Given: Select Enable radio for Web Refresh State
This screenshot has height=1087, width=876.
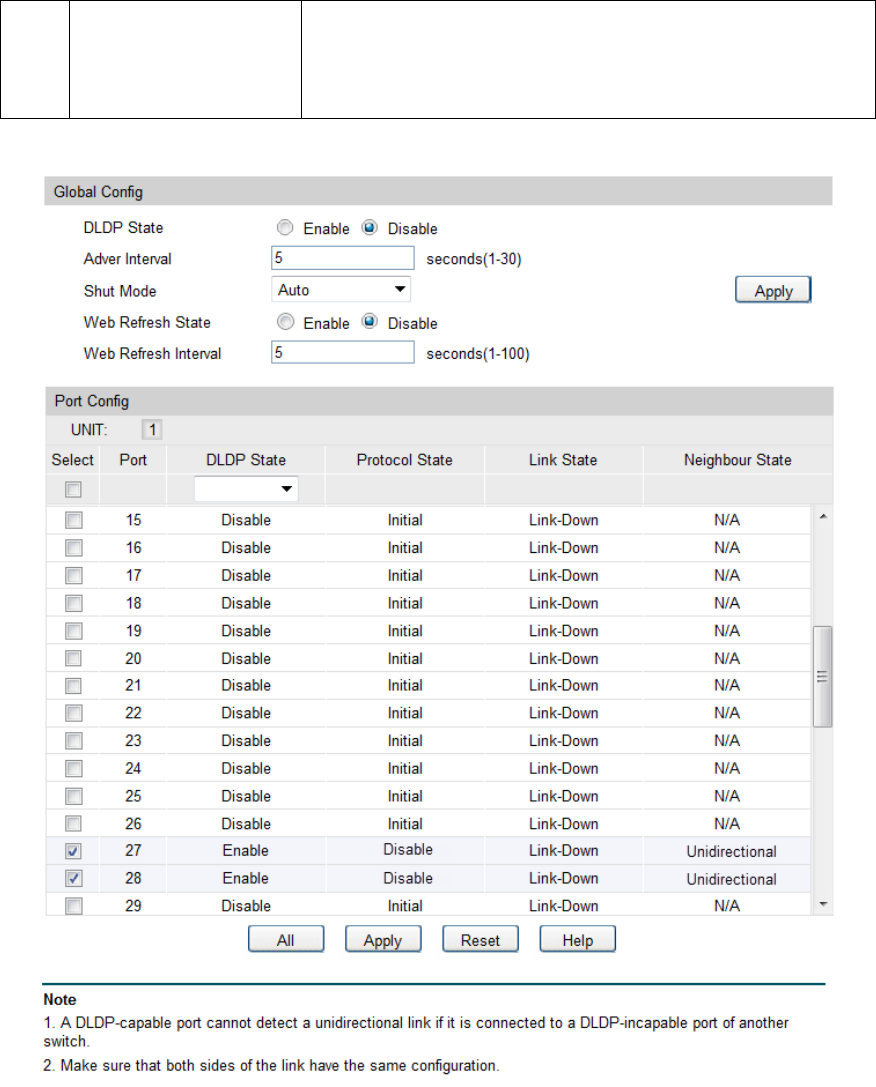Looking at the screenshot, I should click(x=285, y=322).
